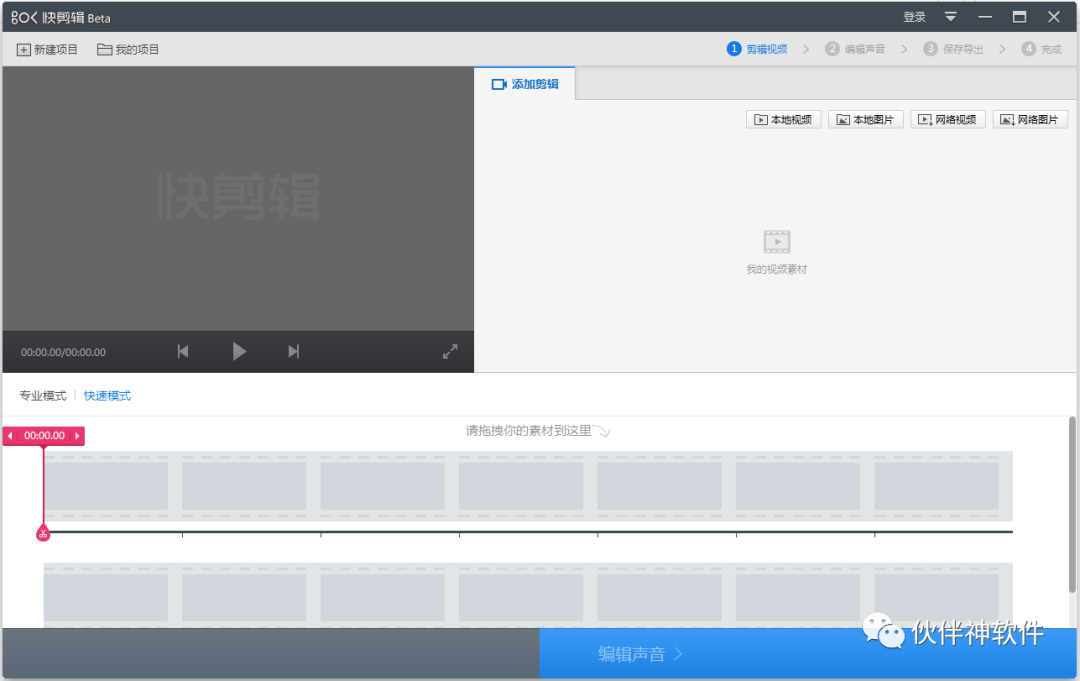Go to step 4 完成
The image size is (1080, 681).
coord(1041,49)
